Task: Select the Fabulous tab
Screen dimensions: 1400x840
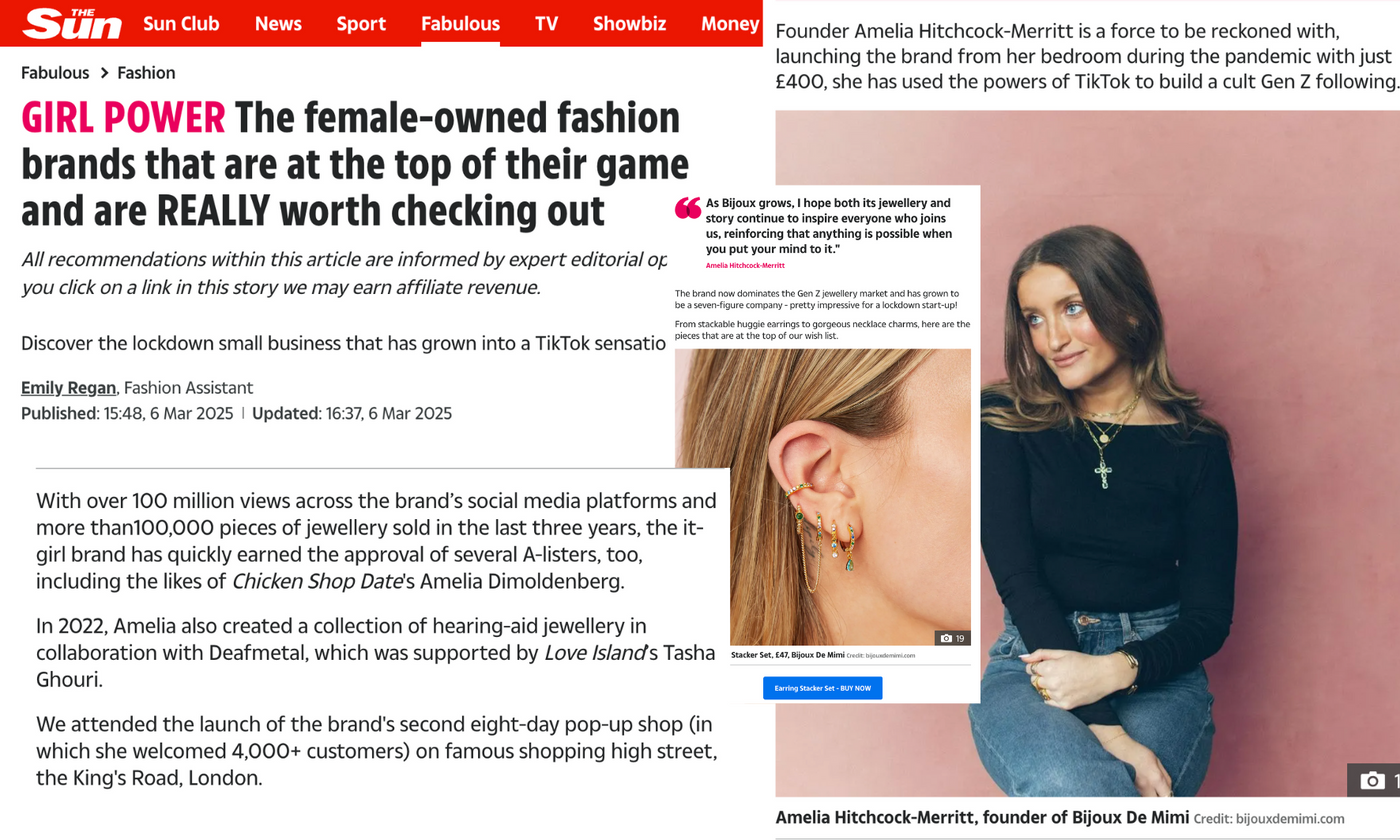Action: pos(460,23)
